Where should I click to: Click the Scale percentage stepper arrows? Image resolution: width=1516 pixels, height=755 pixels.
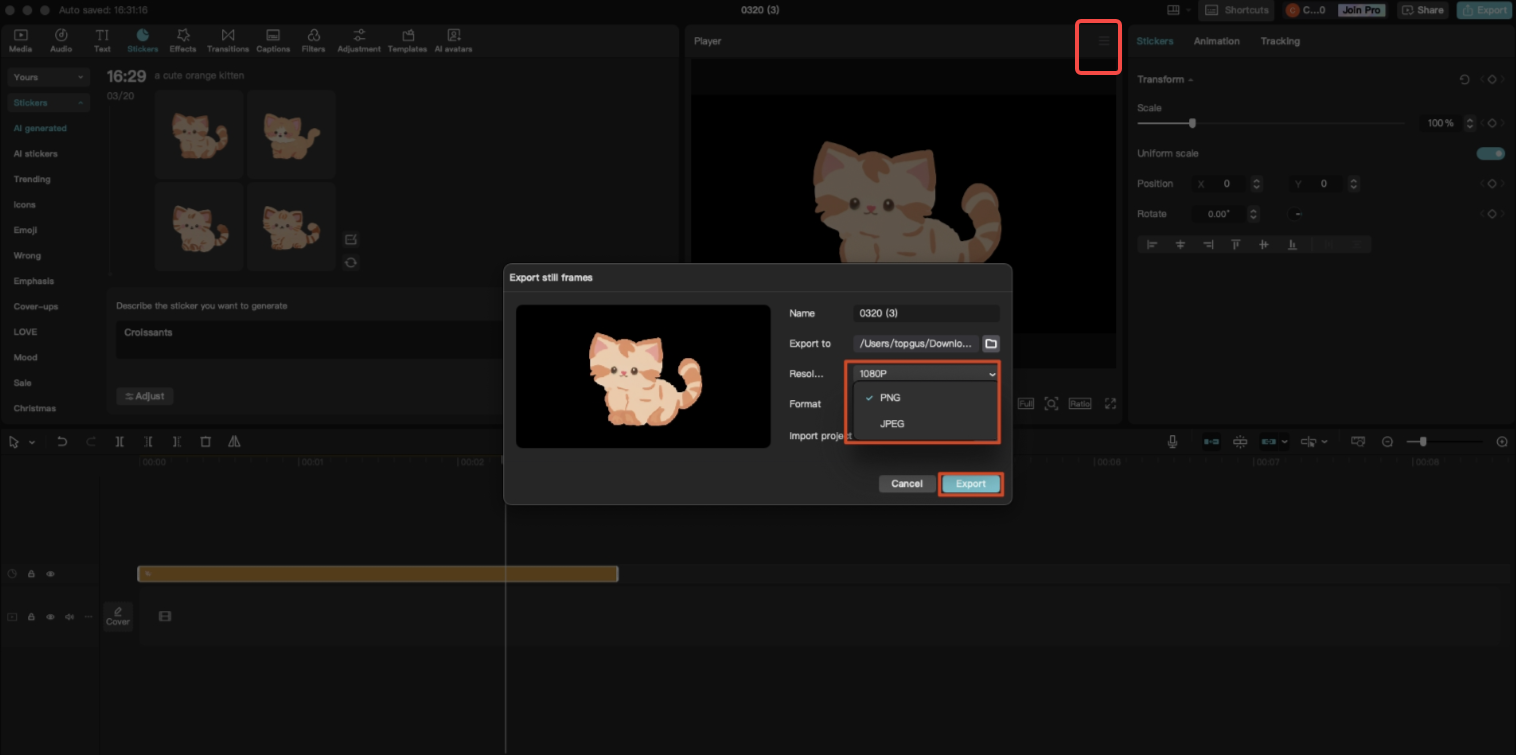click(1469, 123)
